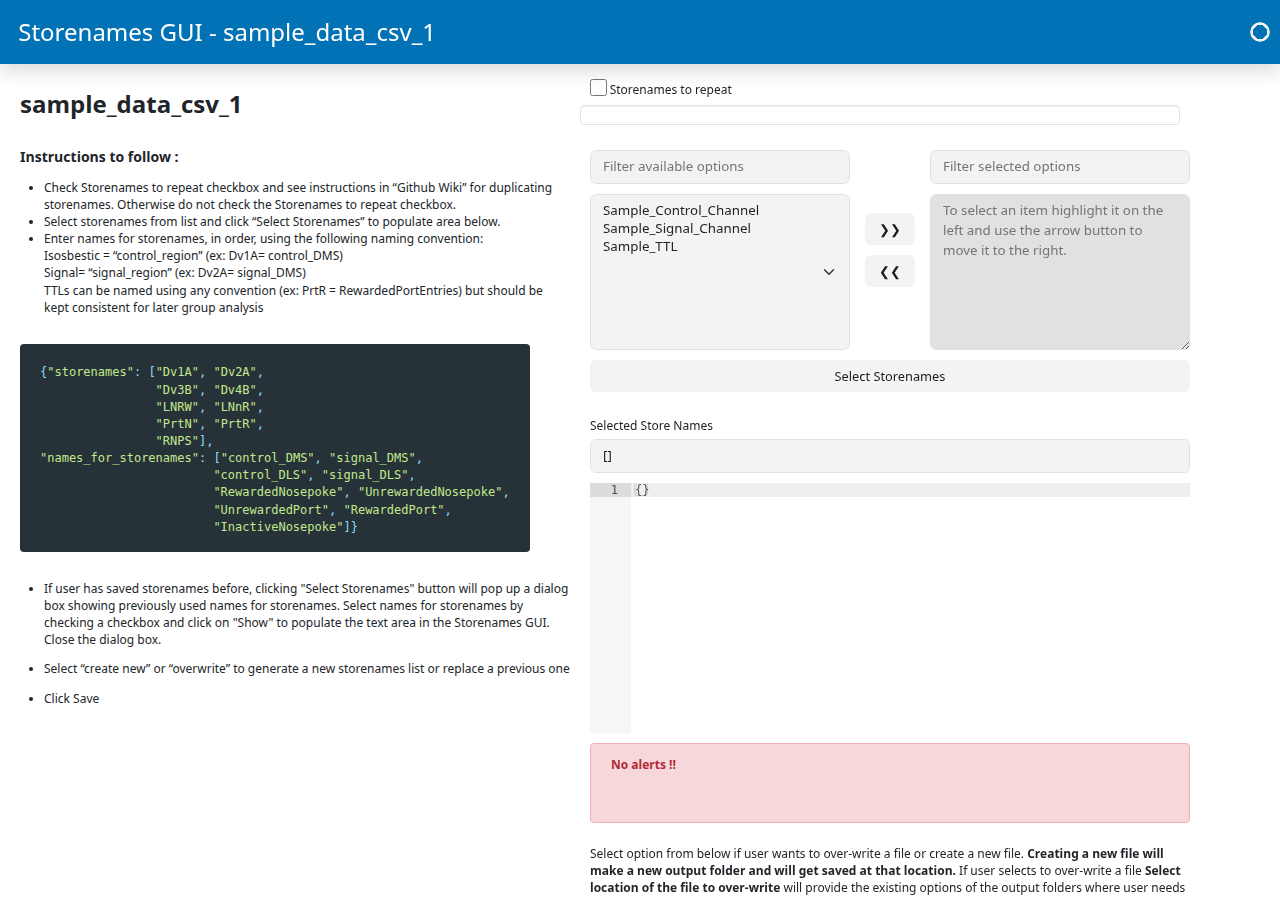
Task: Focus the Filter selected options field
Action: click(x=1060, y=167)
